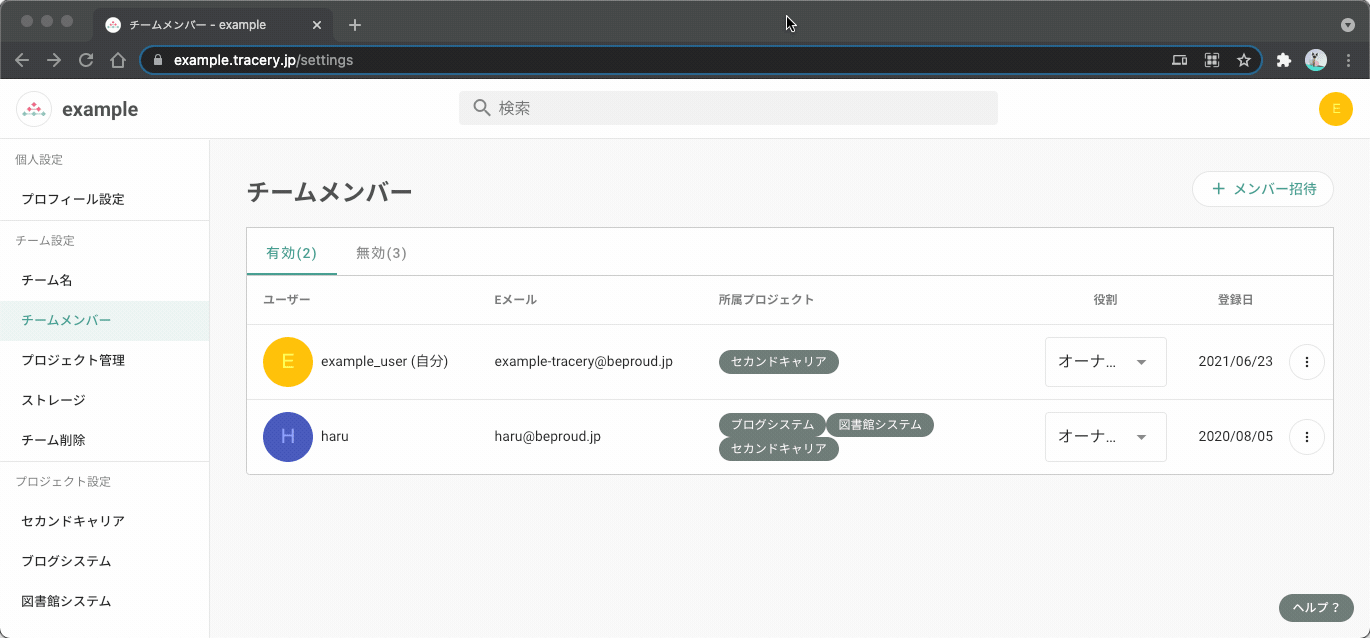Click the browser home icon
Screen dimensions: 1370x638
pos(118,60)
